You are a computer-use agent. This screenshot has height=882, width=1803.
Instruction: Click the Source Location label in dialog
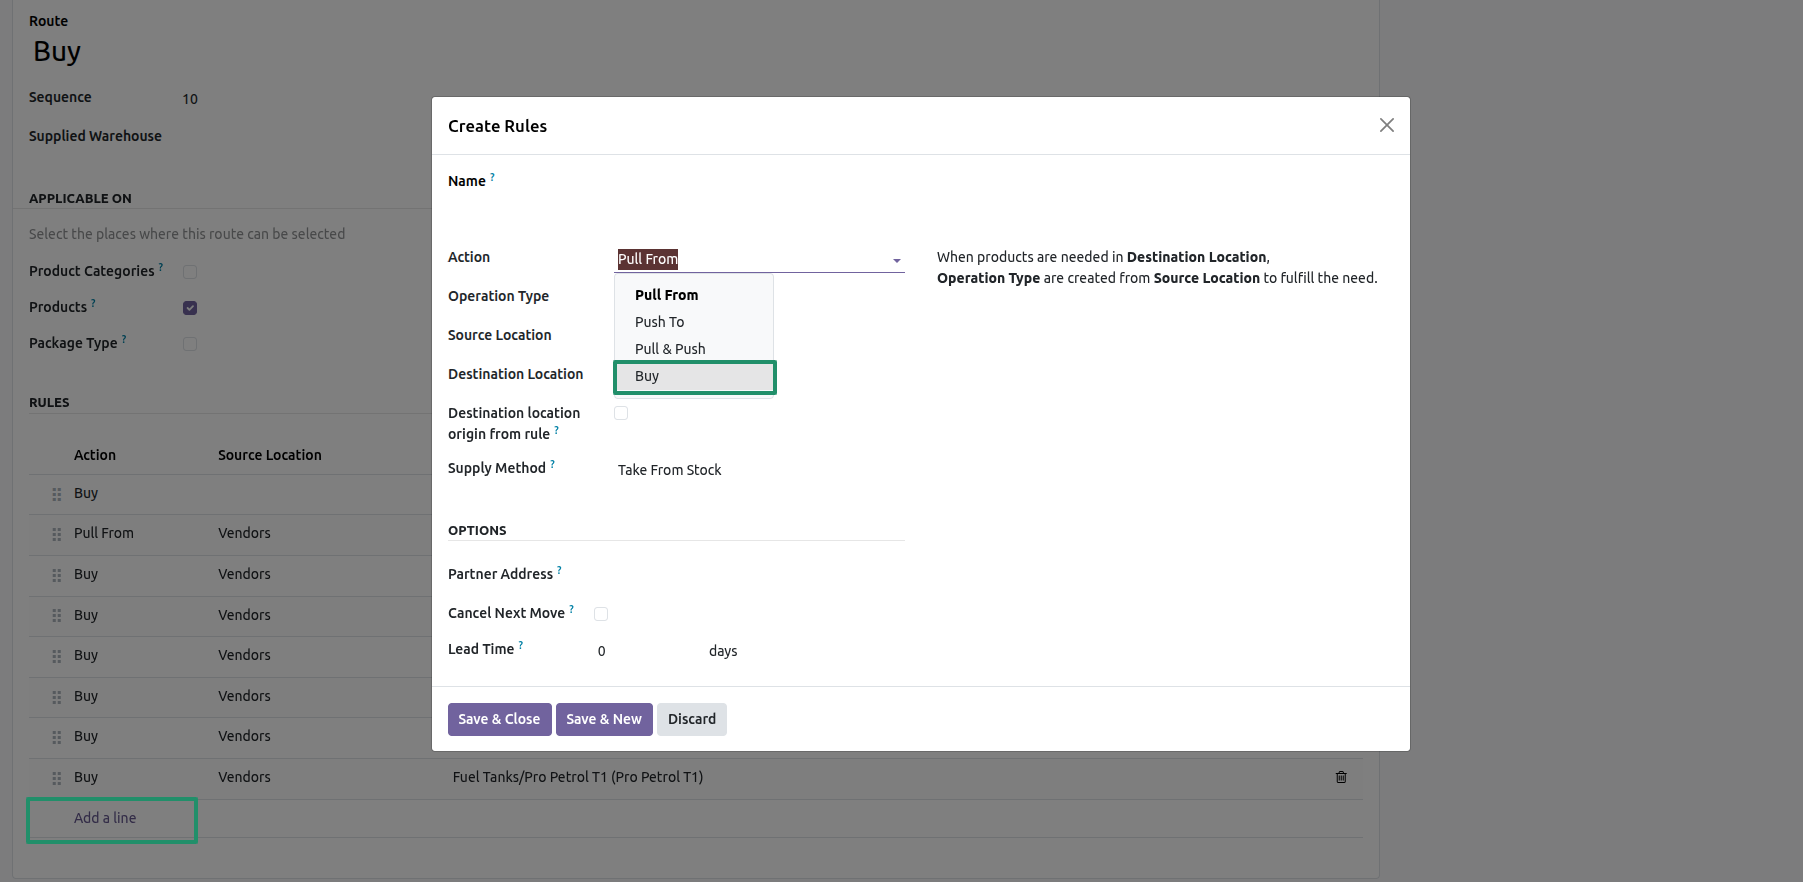(499, 335)
